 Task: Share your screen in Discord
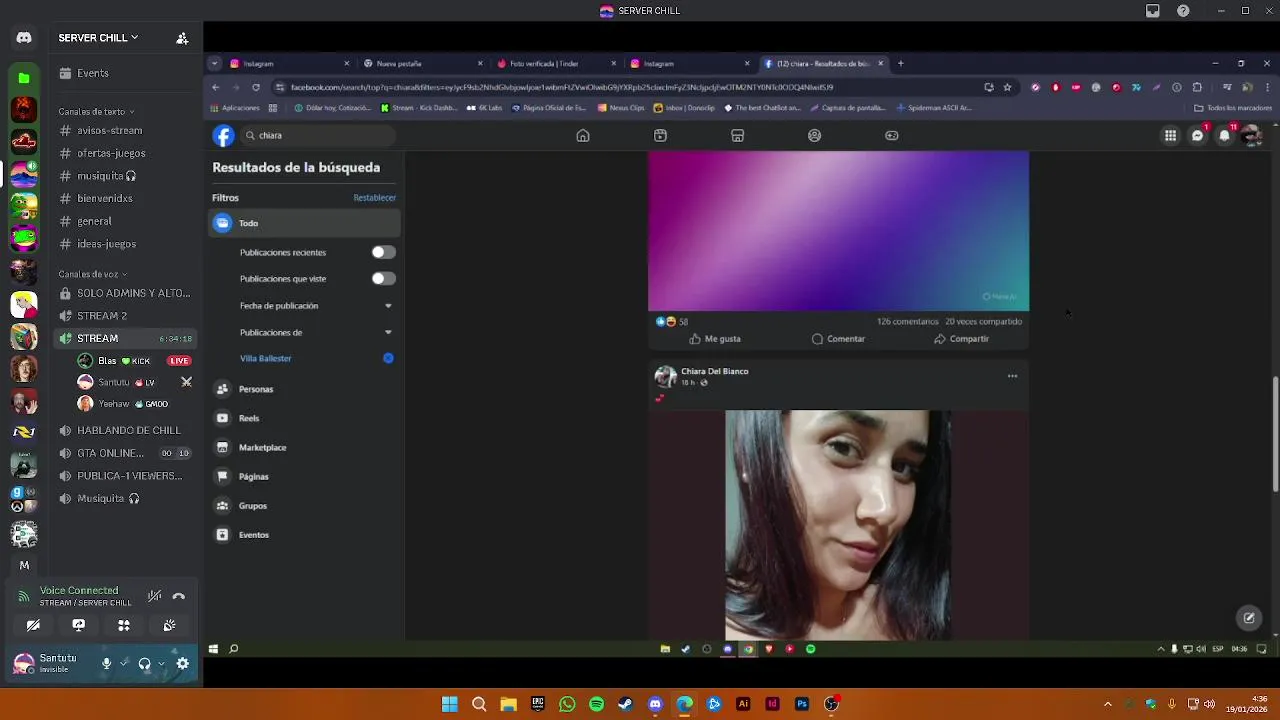coord(78,625)
